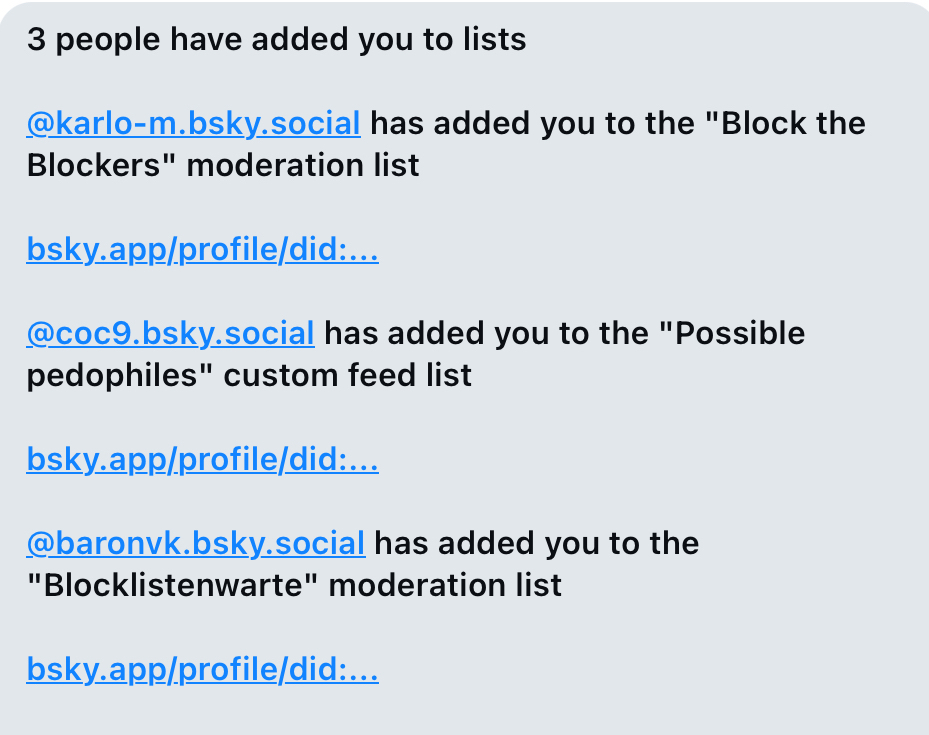The height and width of the screenshot is (735, 929).
Task: Follow the bsky.app link under Possible pedophiles
Action: pyautogui.click(x=202, y=460)
